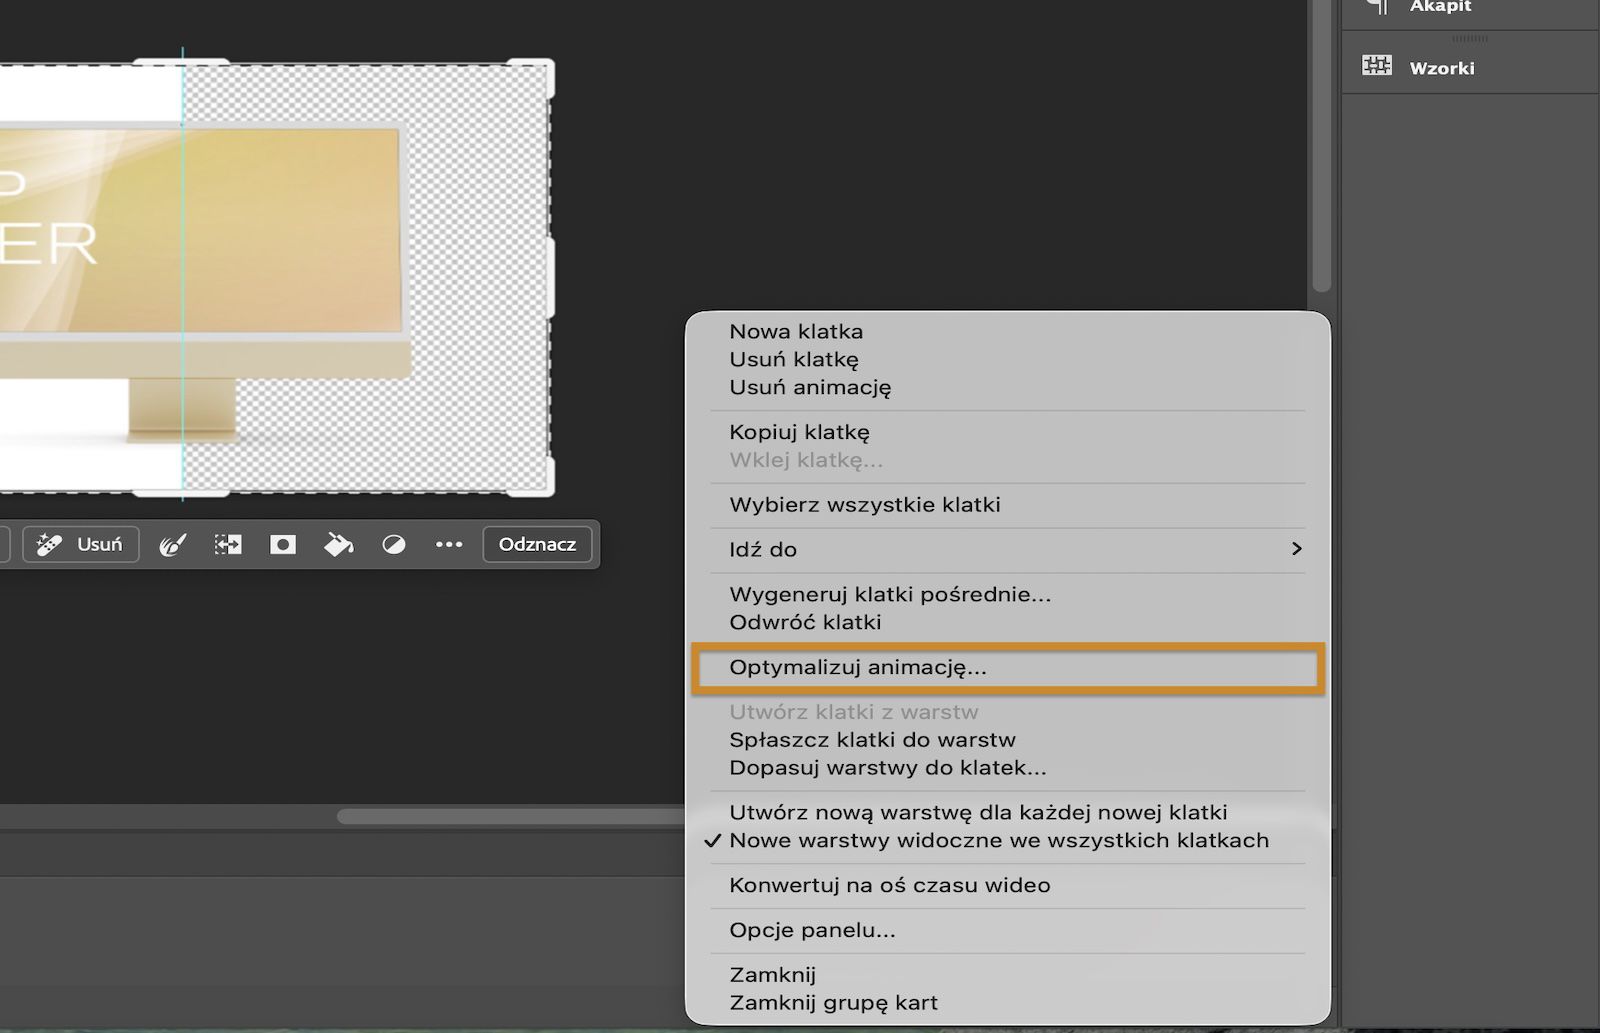Image resolution: width=1600 pixels, height=1033 pixels.
Task: Open the Akapit panel icon
Action: click(1378, 6)
